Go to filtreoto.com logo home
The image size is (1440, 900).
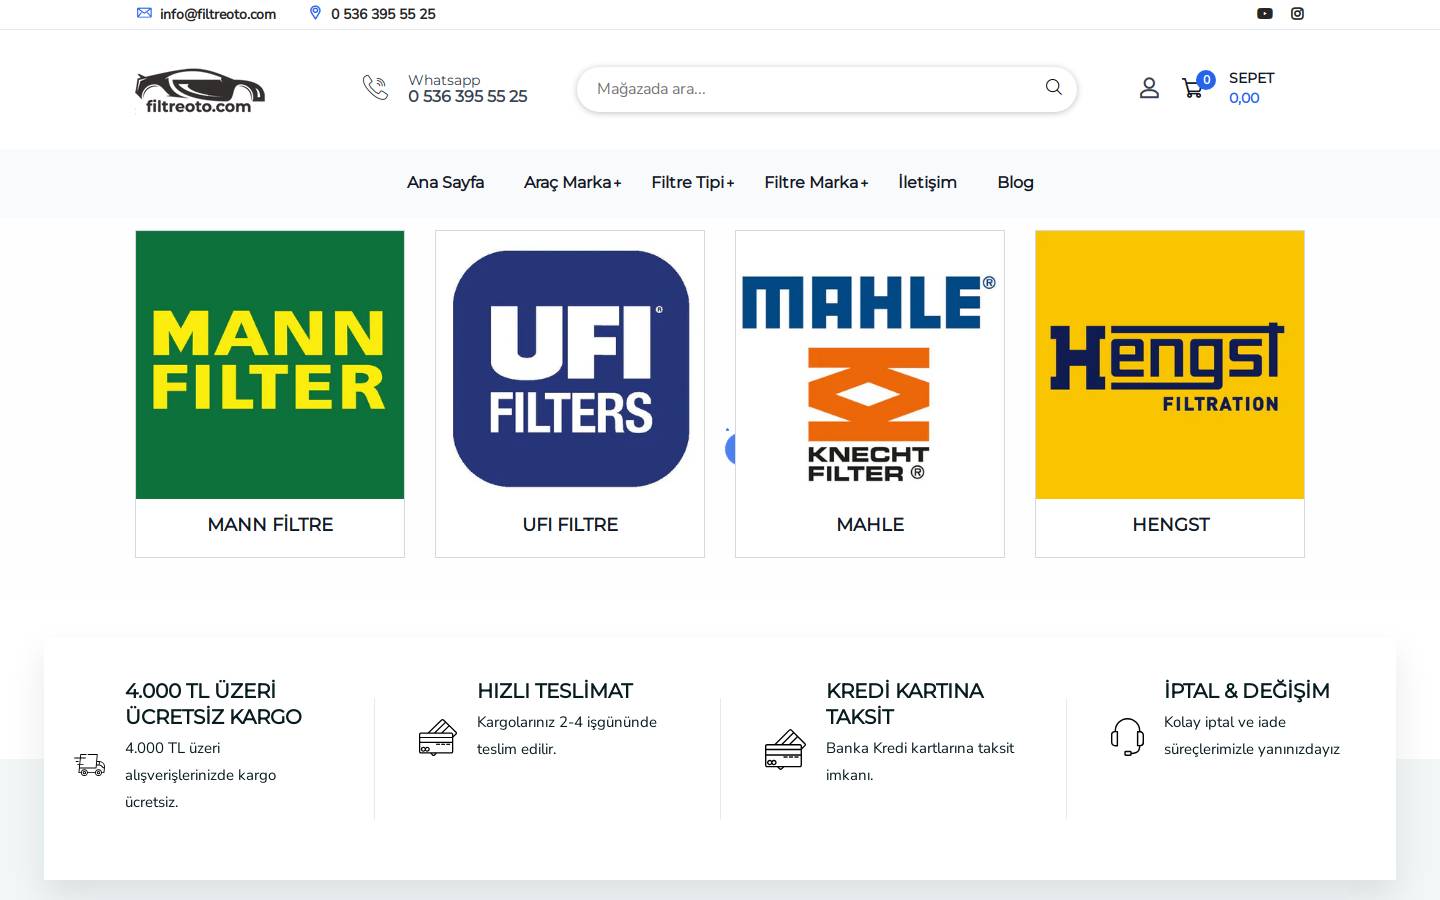coord(200,91)
